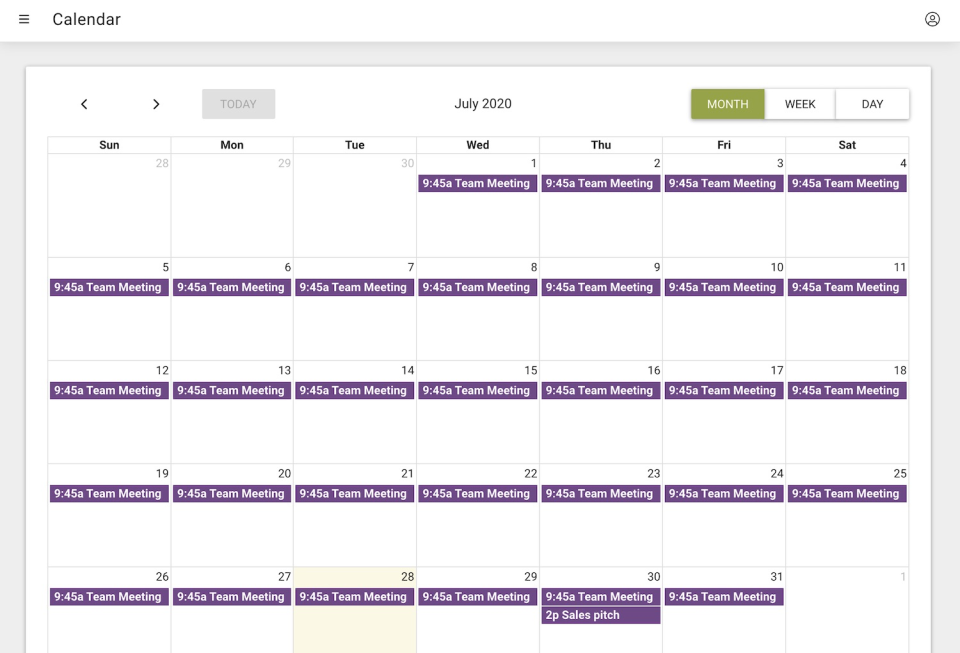Advance to next month with right chevron
Viewport: 960px width, 653px height.
coord(156,104)
